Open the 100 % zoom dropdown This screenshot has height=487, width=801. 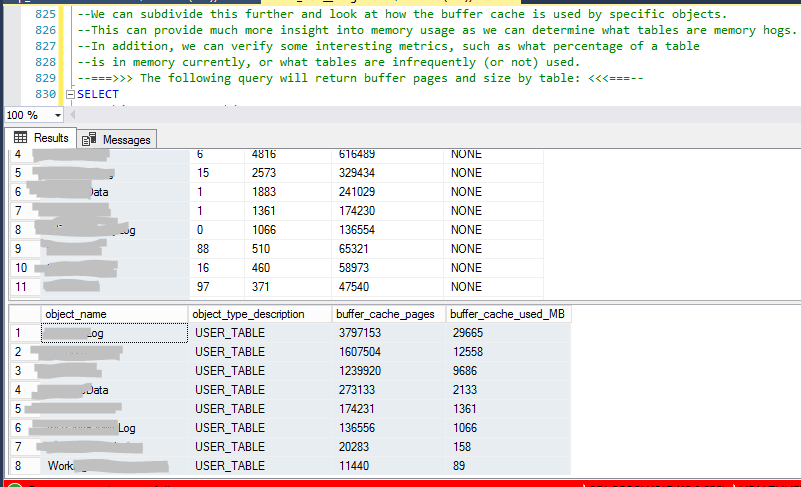[58, 115]
